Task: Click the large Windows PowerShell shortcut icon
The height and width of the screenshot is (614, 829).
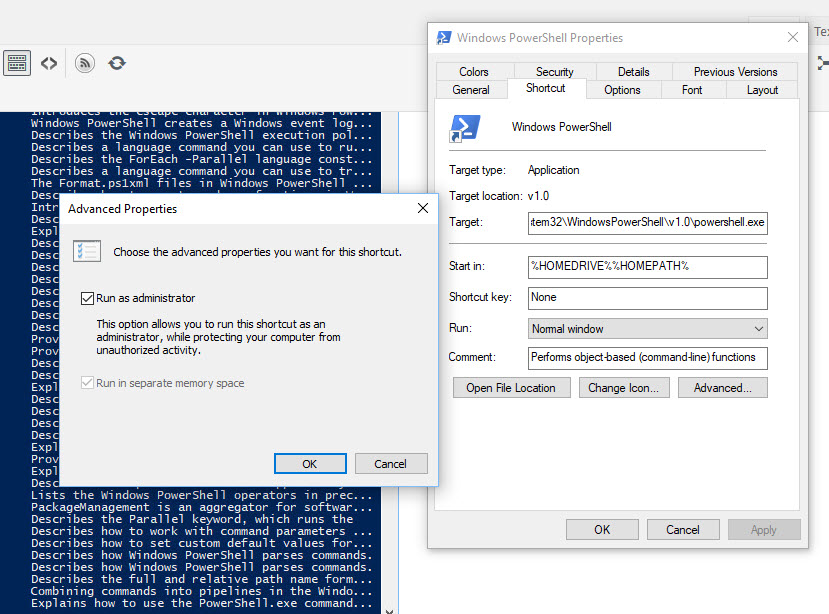Action: (465, 129)
